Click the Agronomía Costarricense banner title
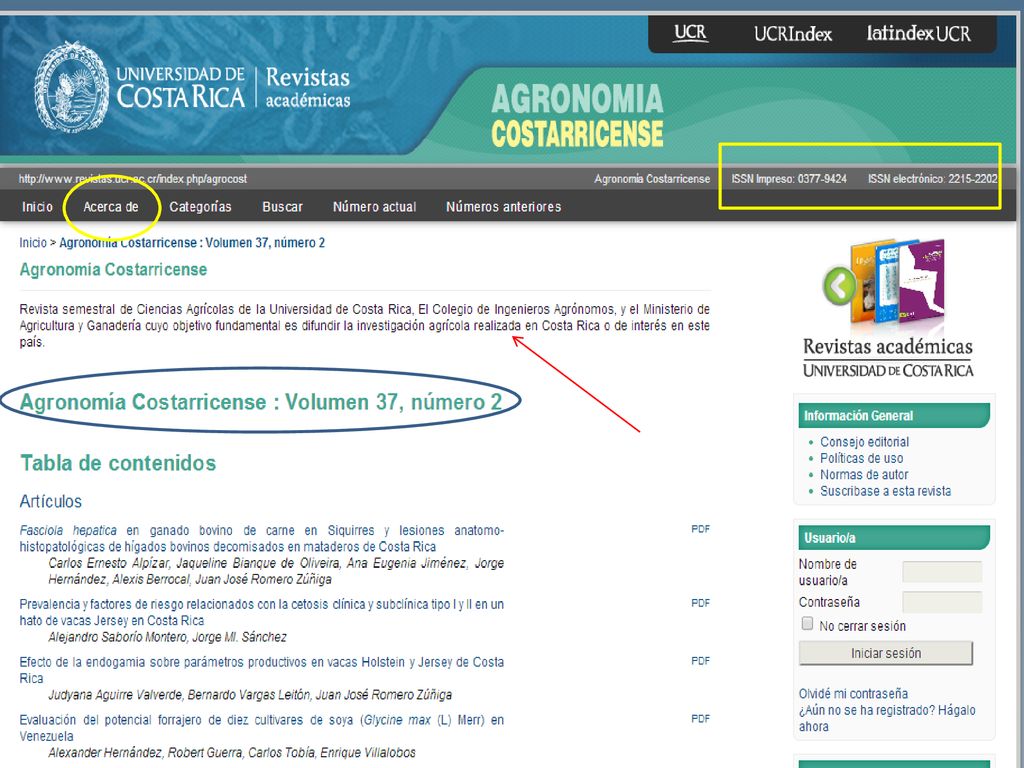 click(x=577, y=116)
